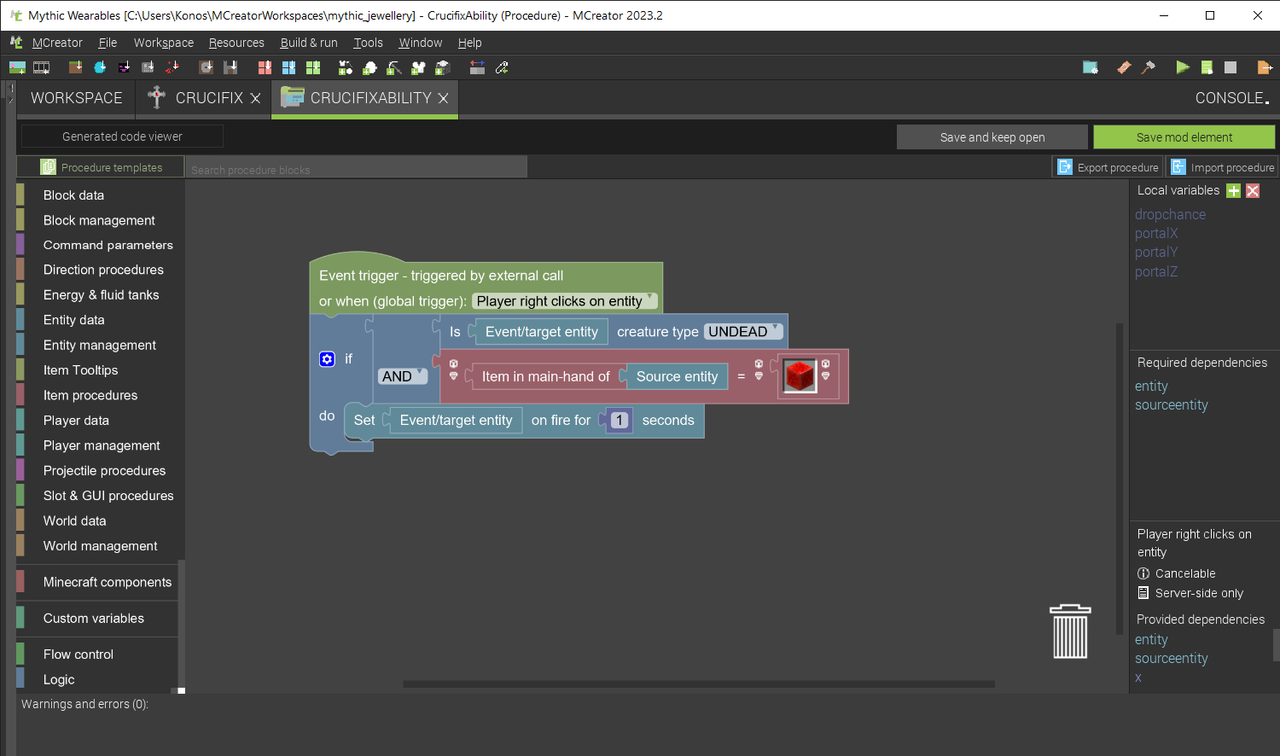Click the orange eraser clean-build icon

click(x=1124, y=67)
